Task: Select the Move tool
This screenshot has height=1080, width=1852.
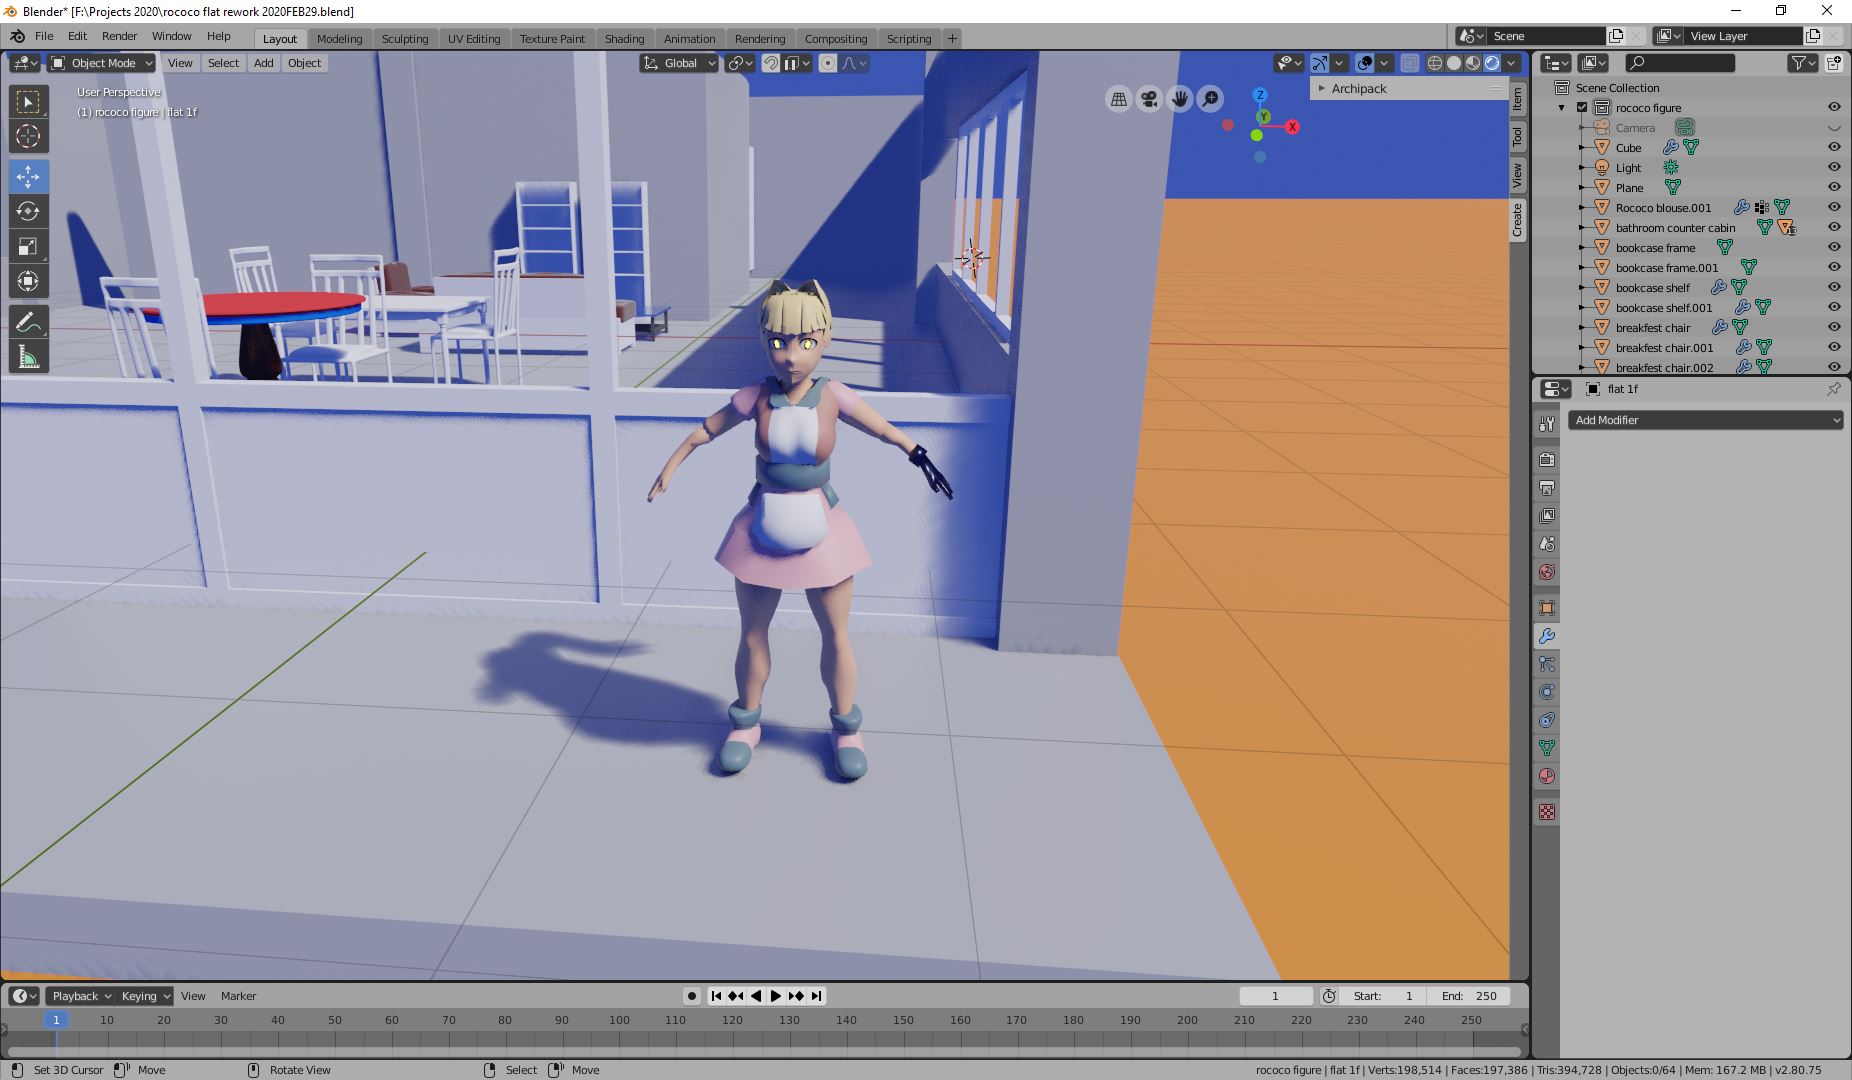Action: click(x=28, y=177)
